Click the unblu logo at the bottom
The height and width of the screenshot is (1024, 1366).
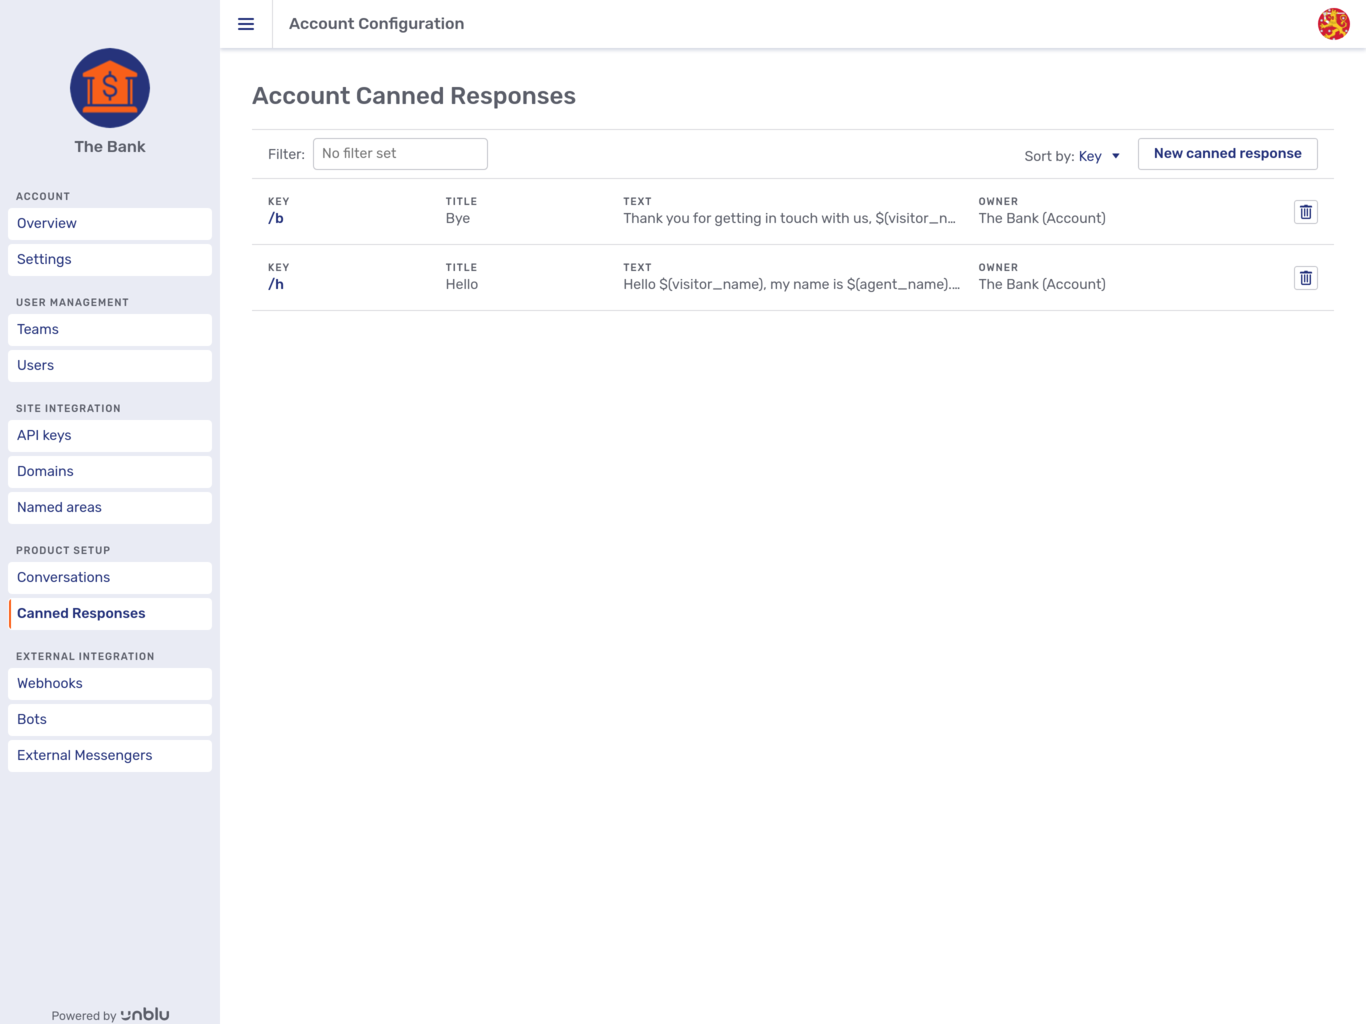click(144, 1013)
